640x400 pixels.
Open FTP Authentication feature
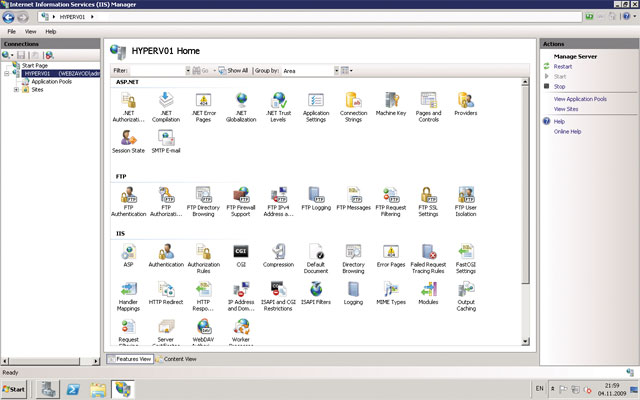(128, 201)
